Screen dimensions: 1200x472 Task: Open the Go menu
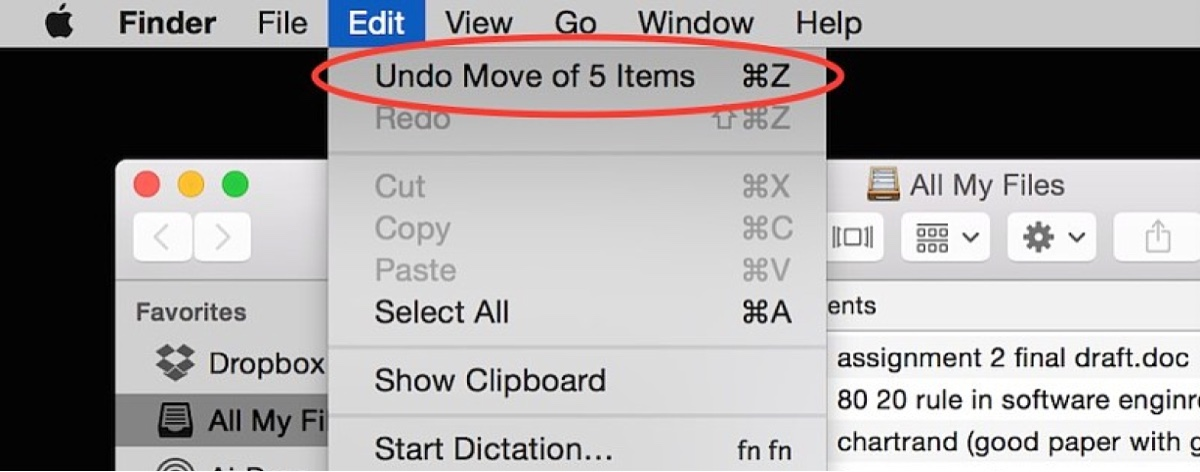click(575, 22)
